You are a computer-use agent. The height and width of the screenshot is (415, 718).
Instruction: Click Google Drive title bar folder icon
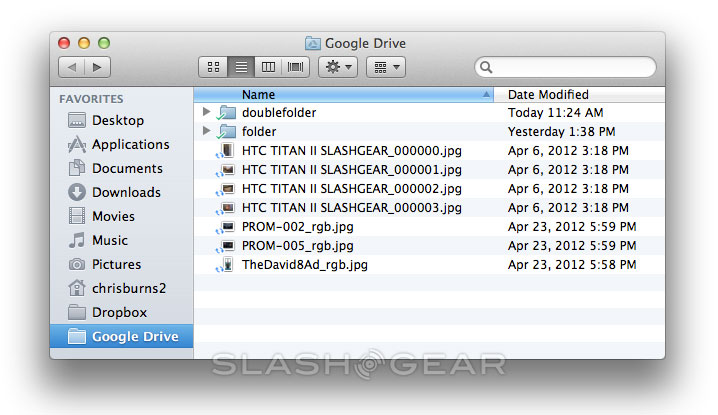[x=313, y=43]
